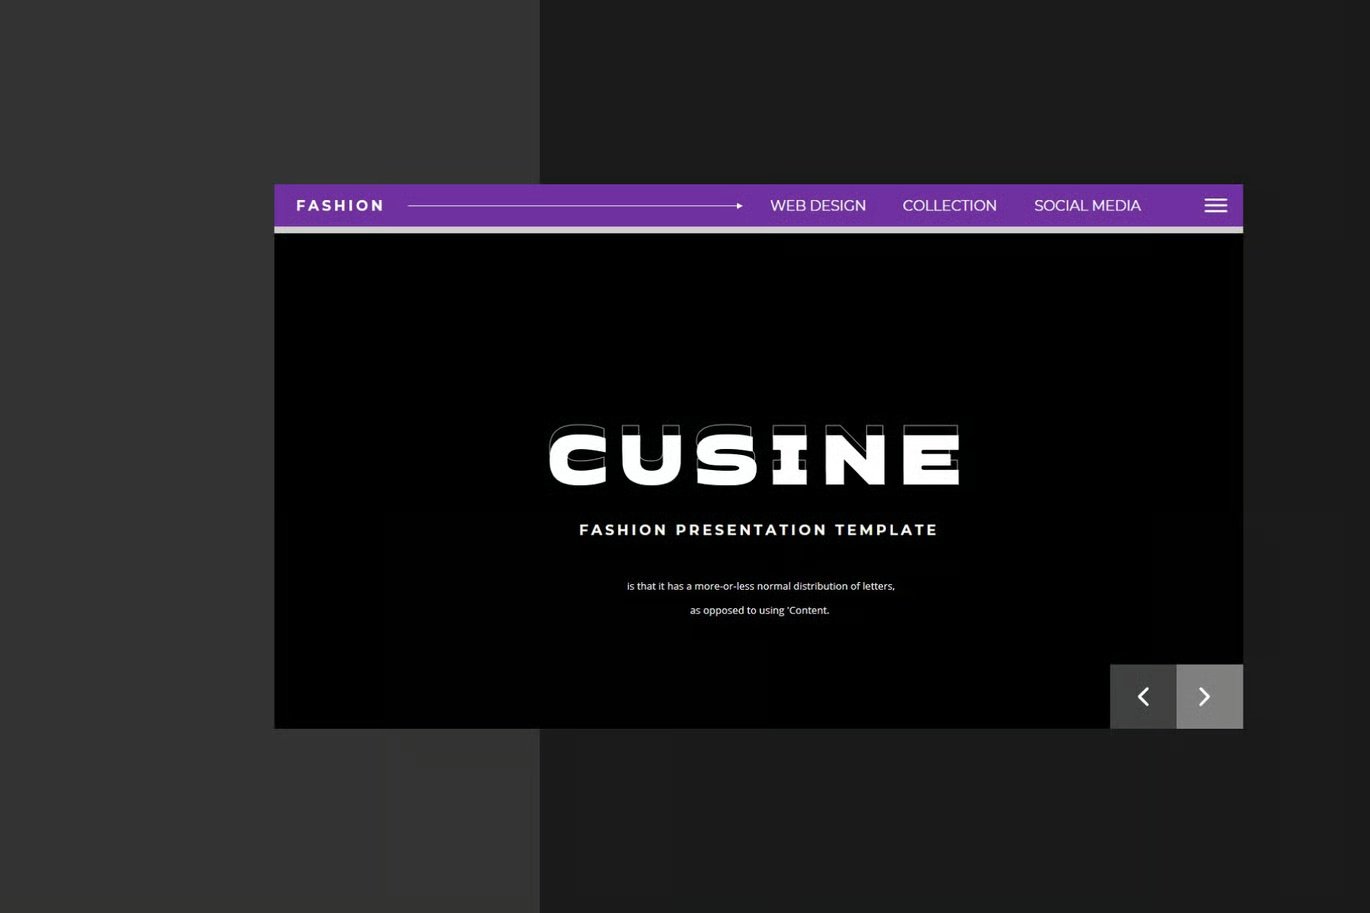1370x913 pixels.
Task: Click the word FASHION in the subtitle
Action: click(623, 530)
